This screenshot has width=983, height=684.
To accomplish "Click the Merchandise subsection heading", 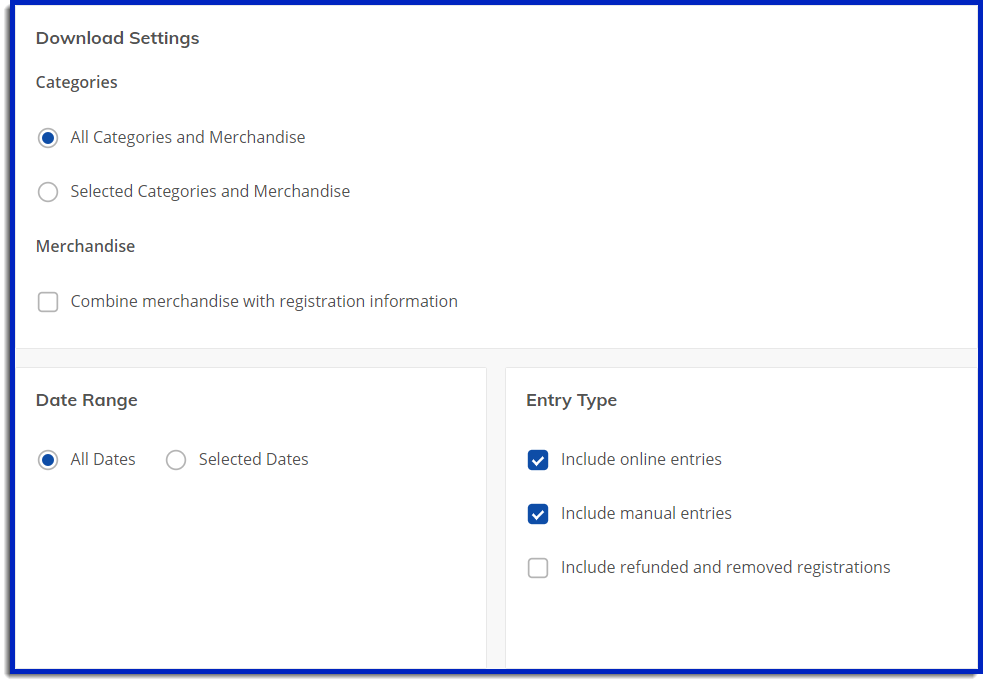I will click(x=85, y=246).
